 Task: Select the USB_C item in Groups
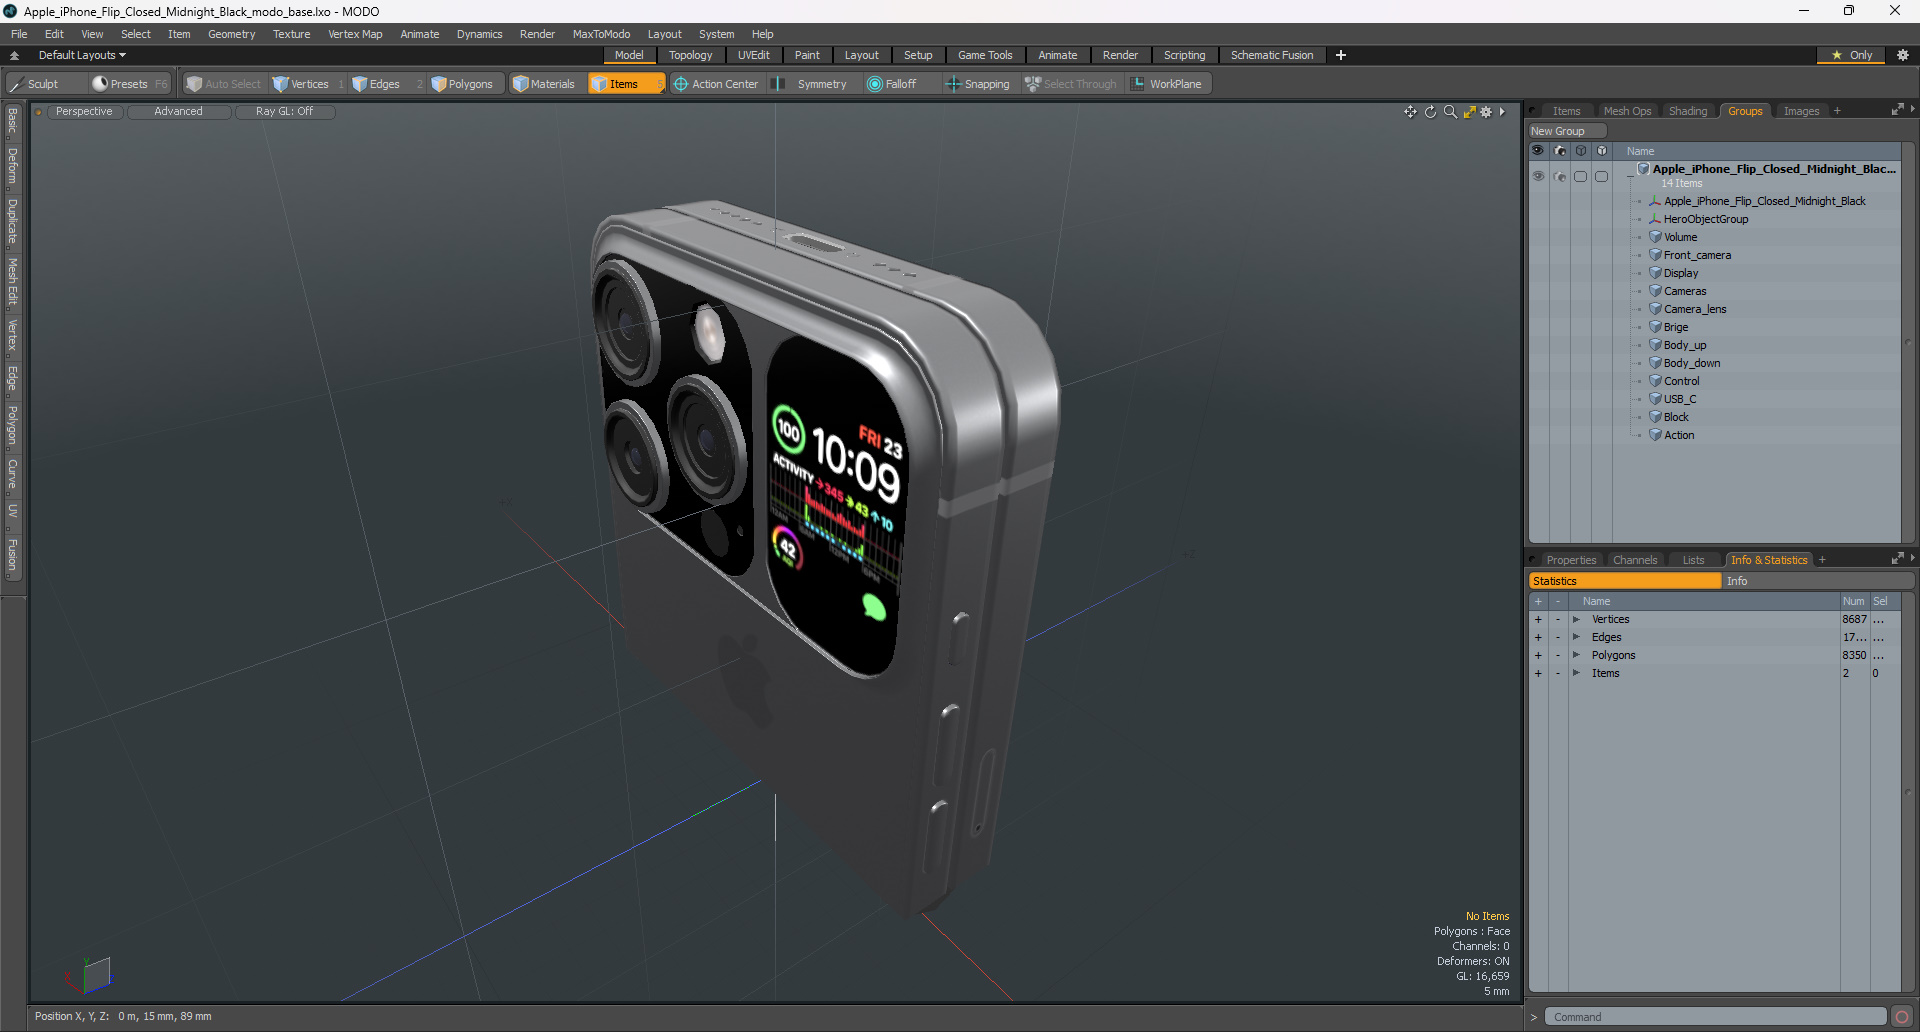tap(1679, 399)
